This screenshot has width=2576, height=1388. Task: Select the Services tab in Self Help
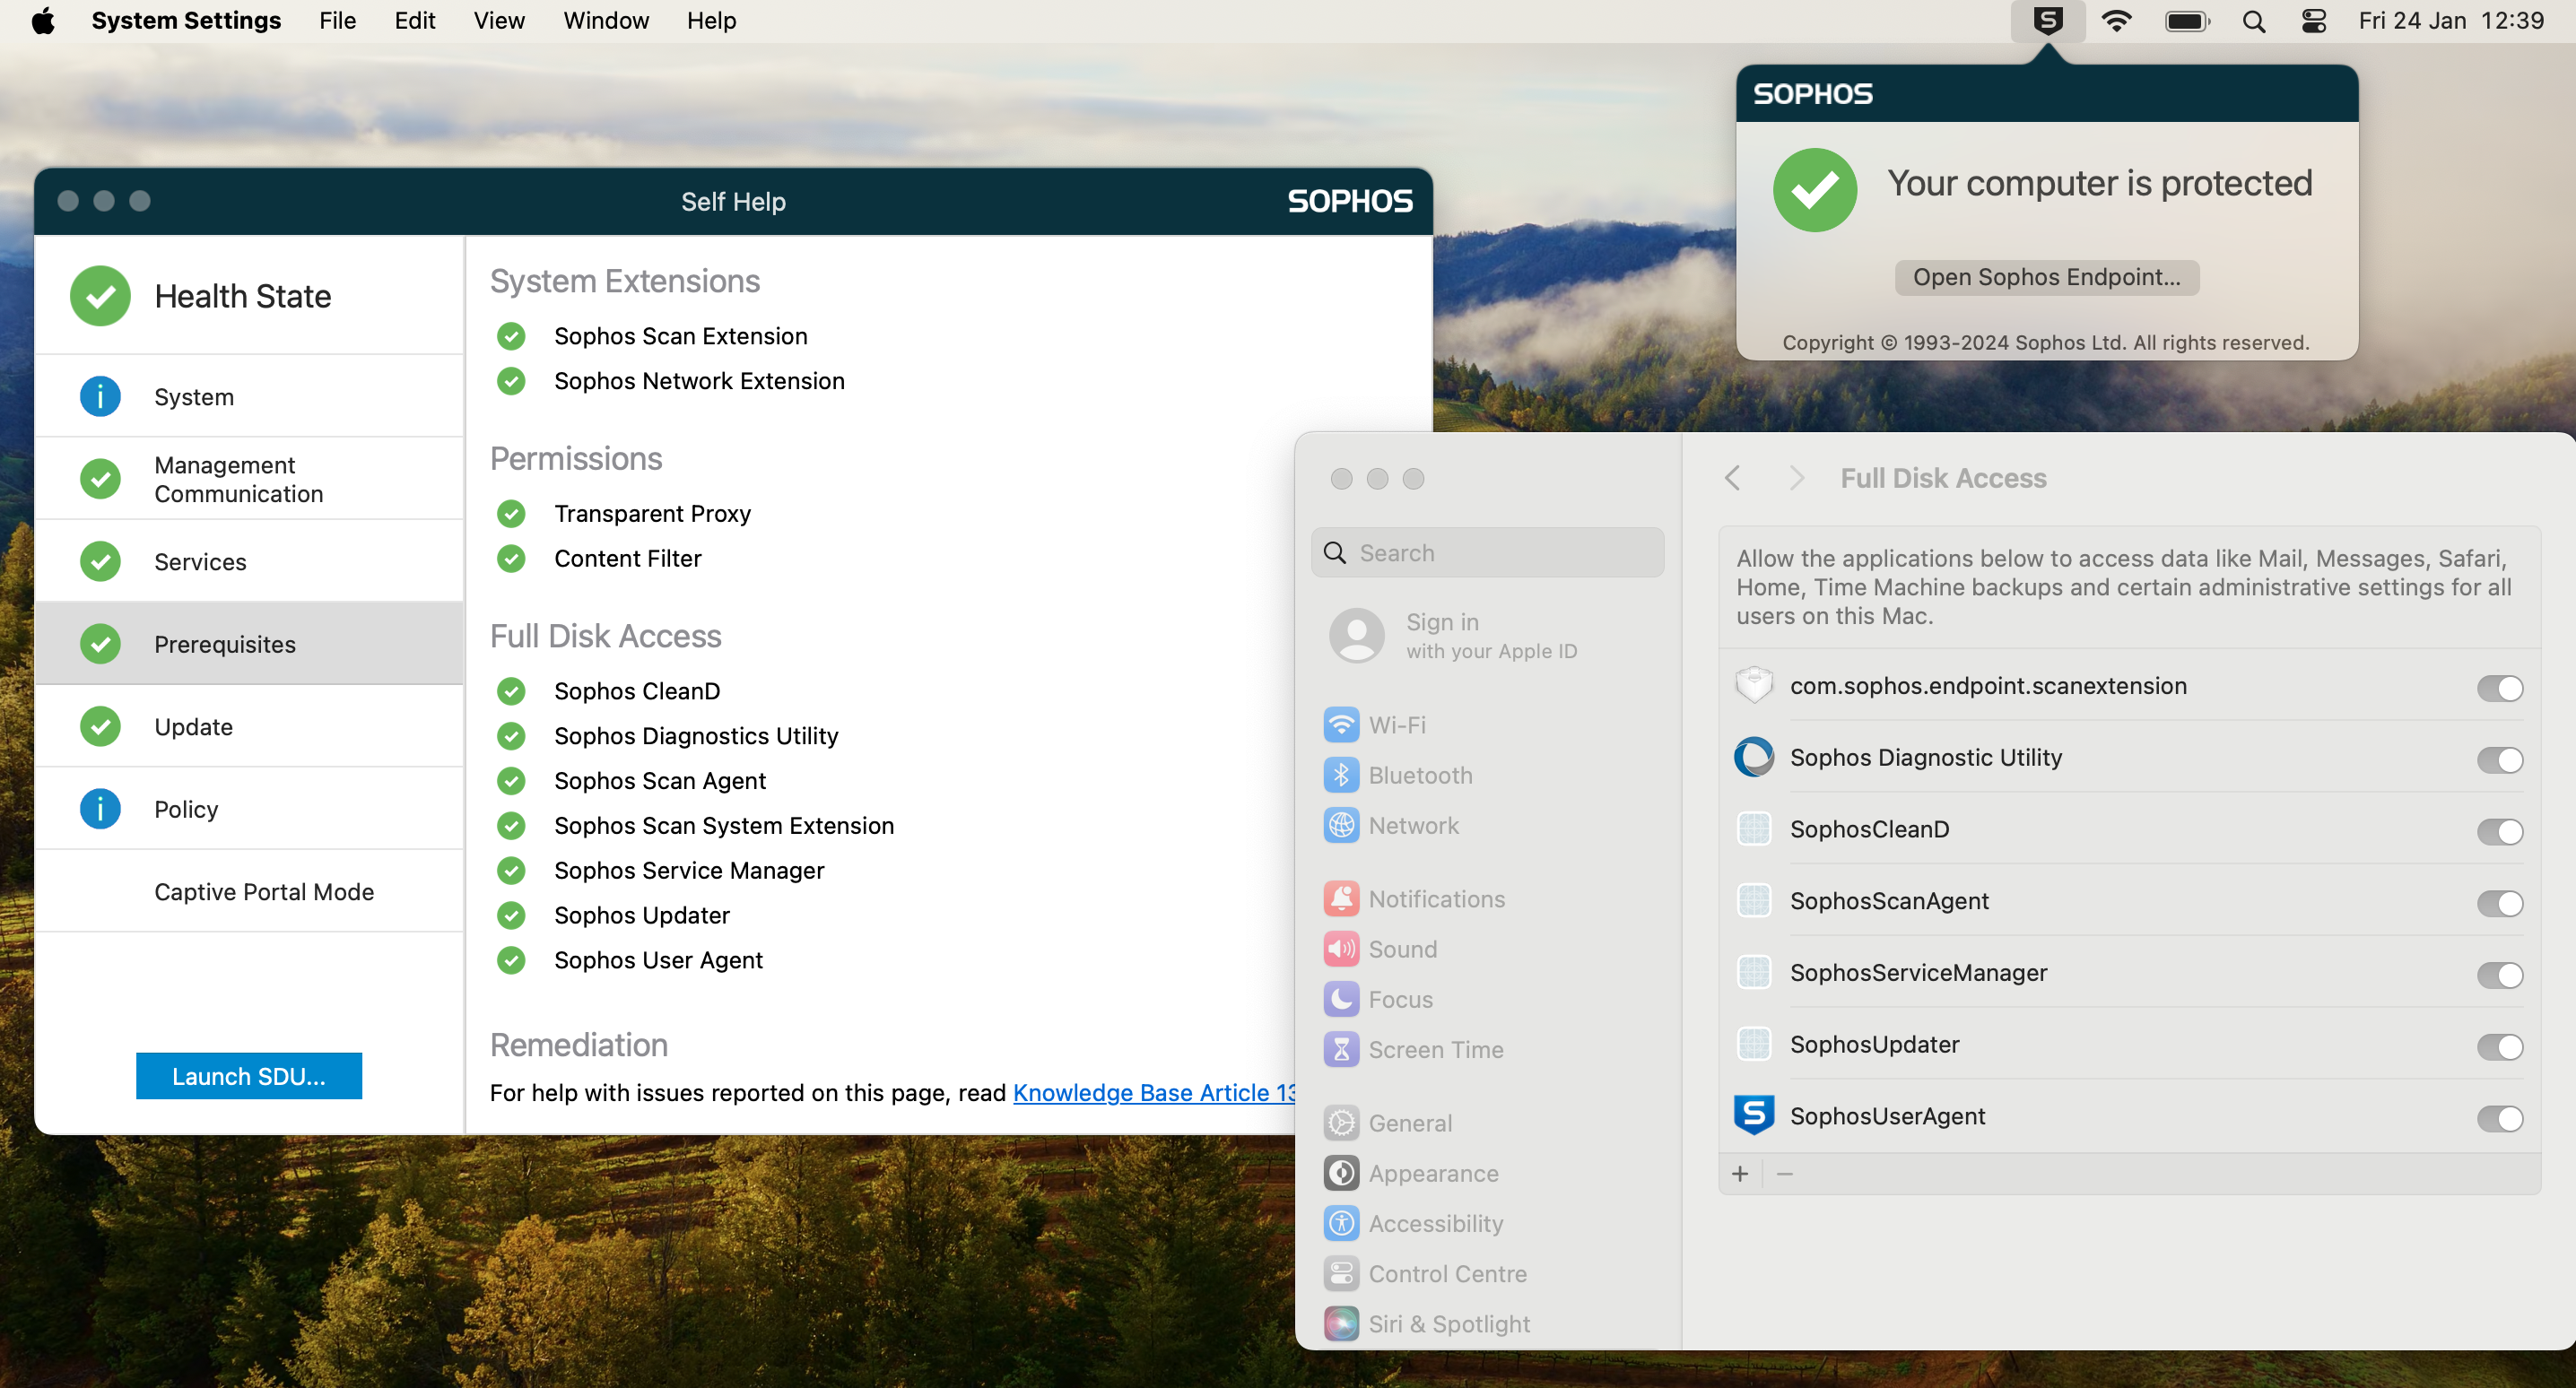[x=249, y=561]
